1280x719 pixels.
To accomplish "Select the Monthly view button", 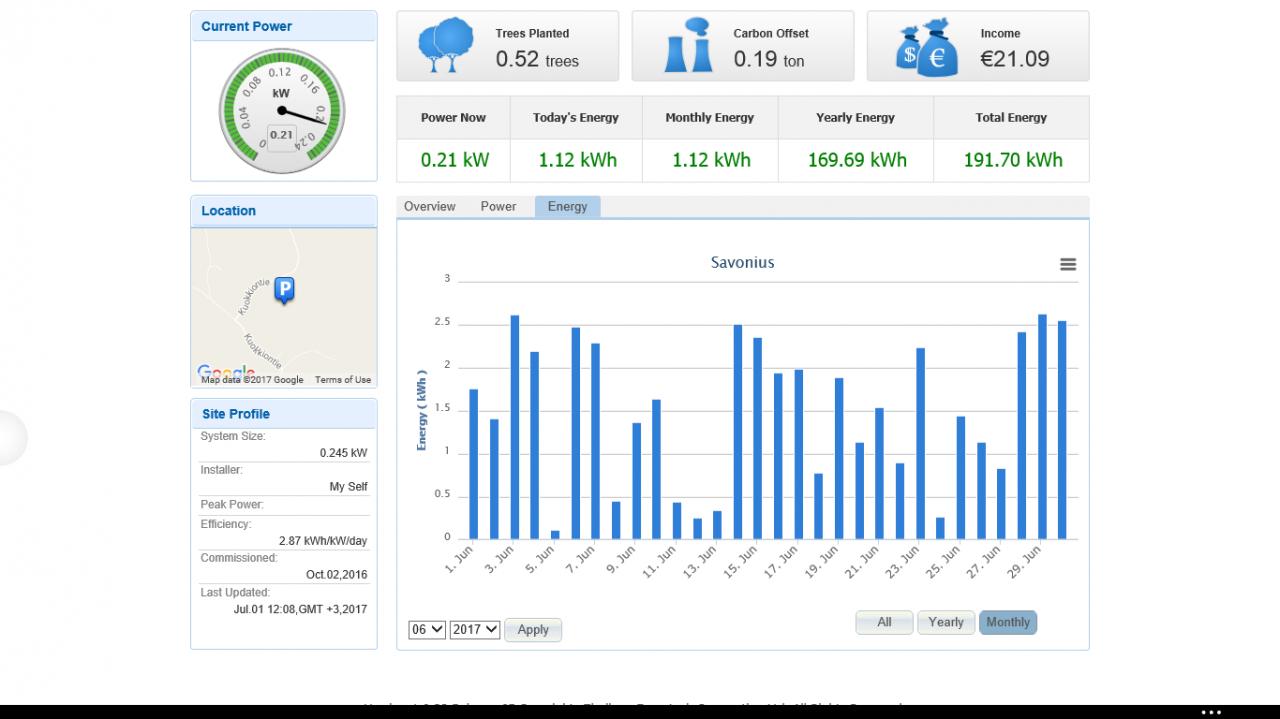I will click(x=1008, y=622).
